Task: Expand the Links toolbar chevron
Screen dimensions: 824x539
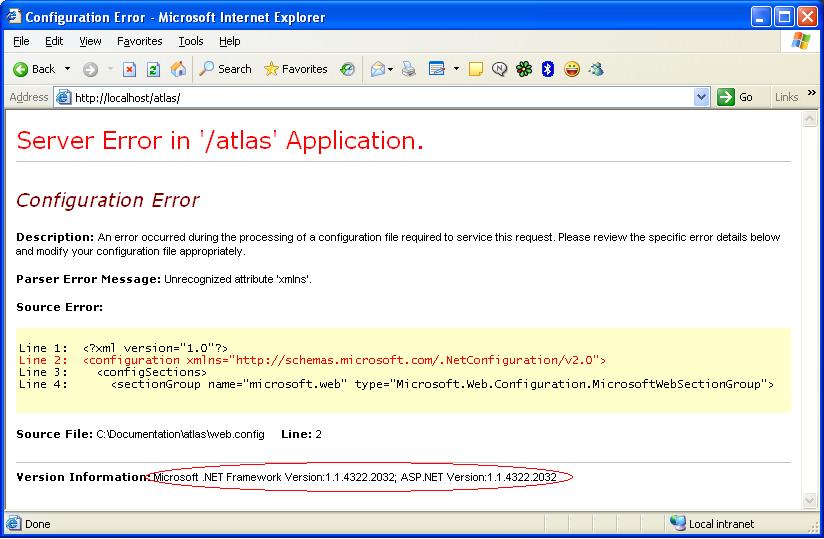Action: pyautogui.click(x=811, y=93)
